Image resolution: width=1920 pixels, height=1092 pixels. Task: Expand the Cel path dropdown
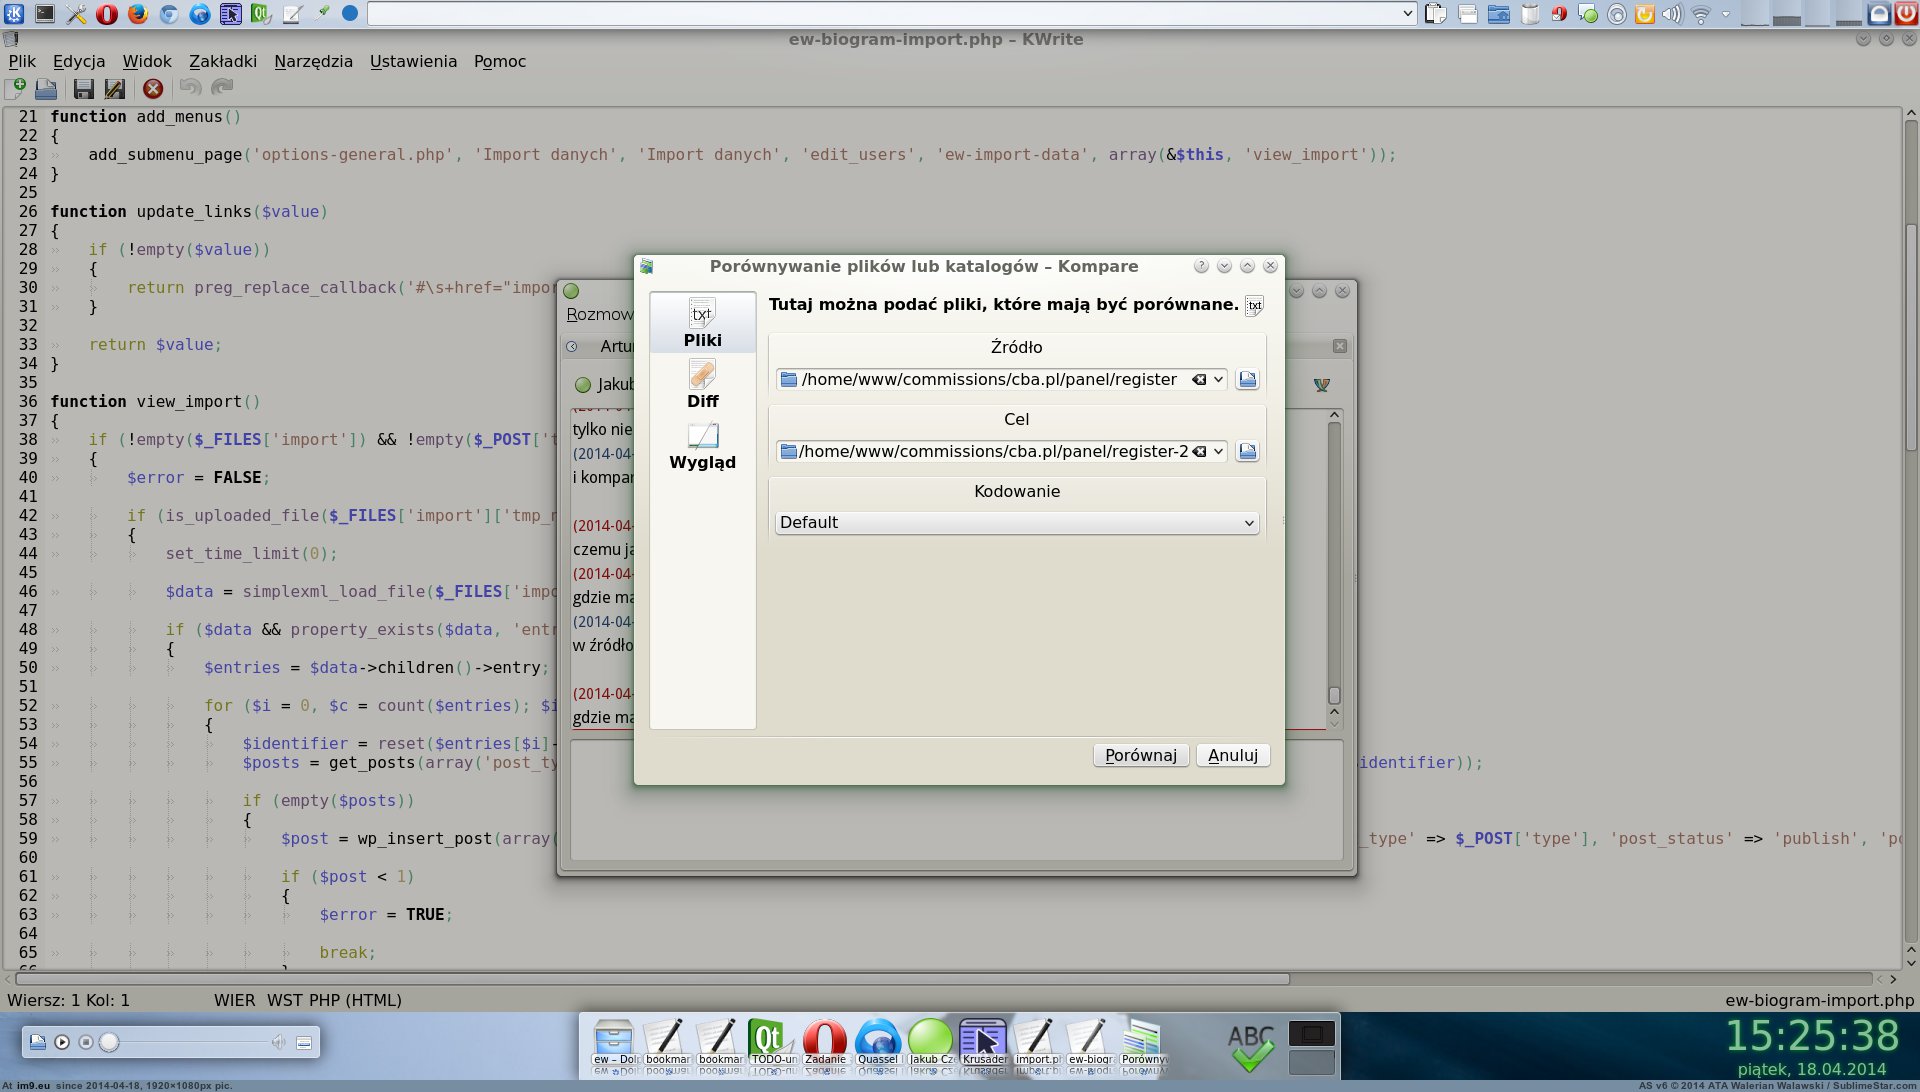1218,452
